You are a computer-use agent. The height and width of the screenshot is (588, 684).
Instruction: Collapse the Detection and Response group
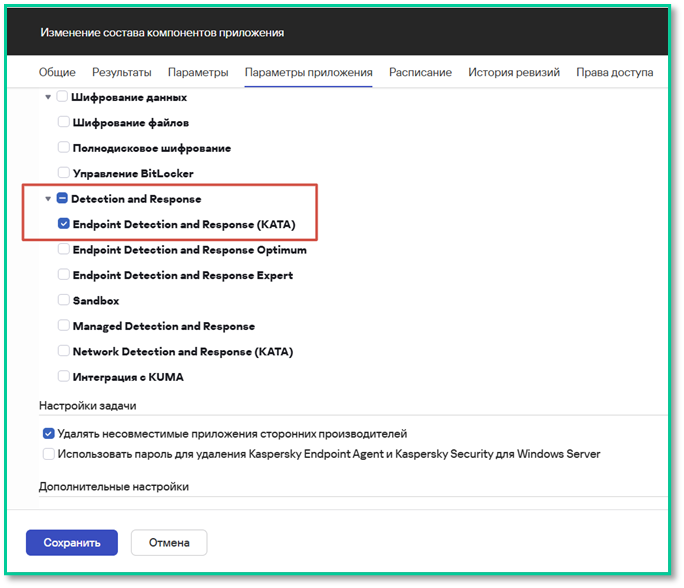click(48, 199)
